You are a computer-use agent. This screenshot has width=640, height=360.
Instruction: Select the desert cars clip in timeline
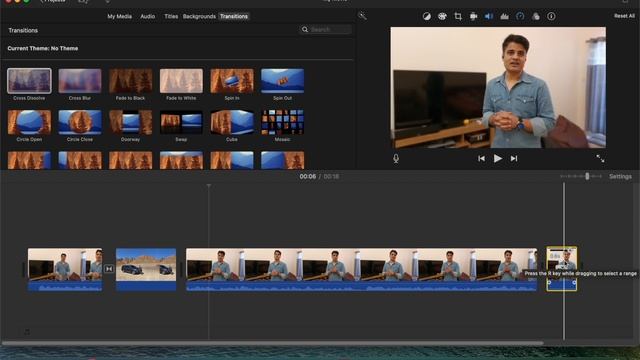pyautogui.click(x=146, y=269)
